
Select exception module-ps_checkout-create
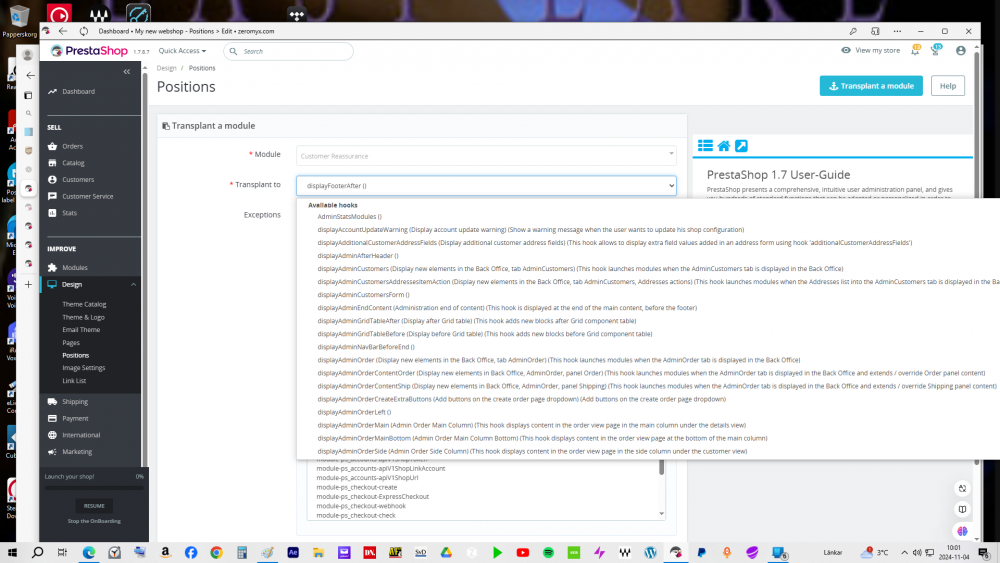pos(357,487)
